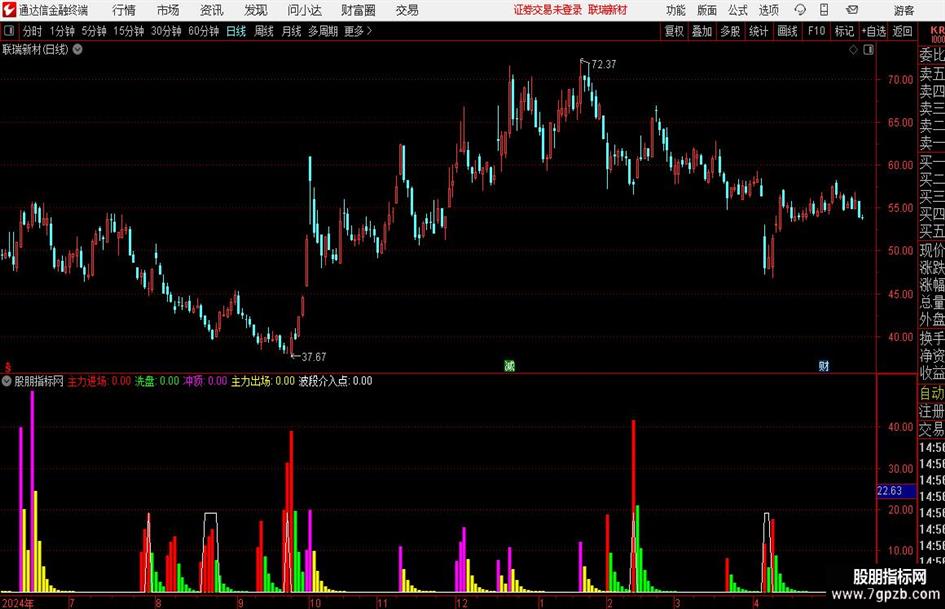This screenshot has width=945, height=609.
Task: Click the 注册 register button in the right panel
Action: click(932, 411)
